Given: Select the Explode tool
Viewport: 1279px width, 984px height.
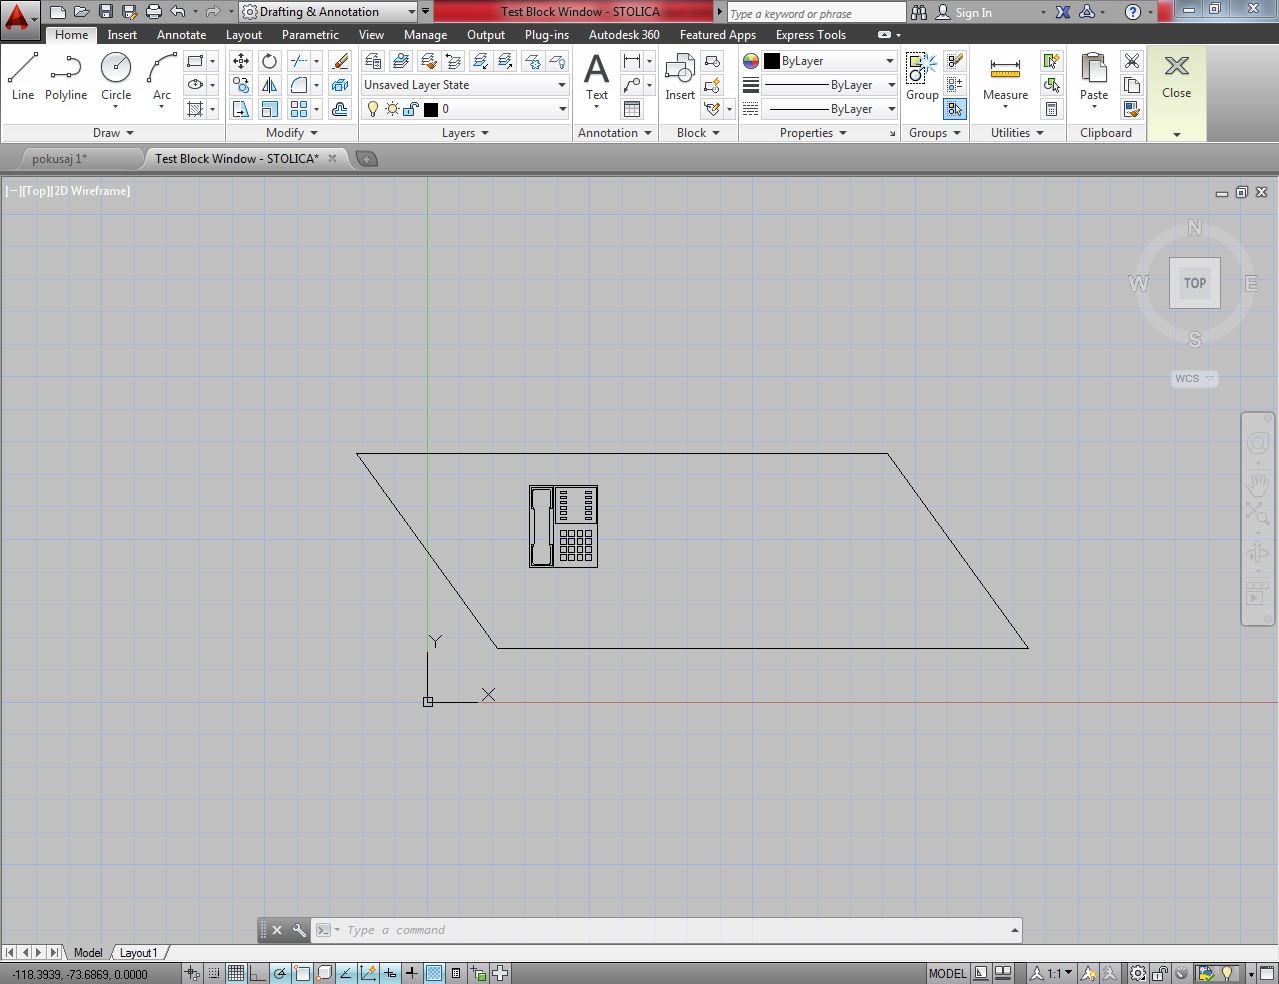Looking at the screenshot, I should pos(340,85).
